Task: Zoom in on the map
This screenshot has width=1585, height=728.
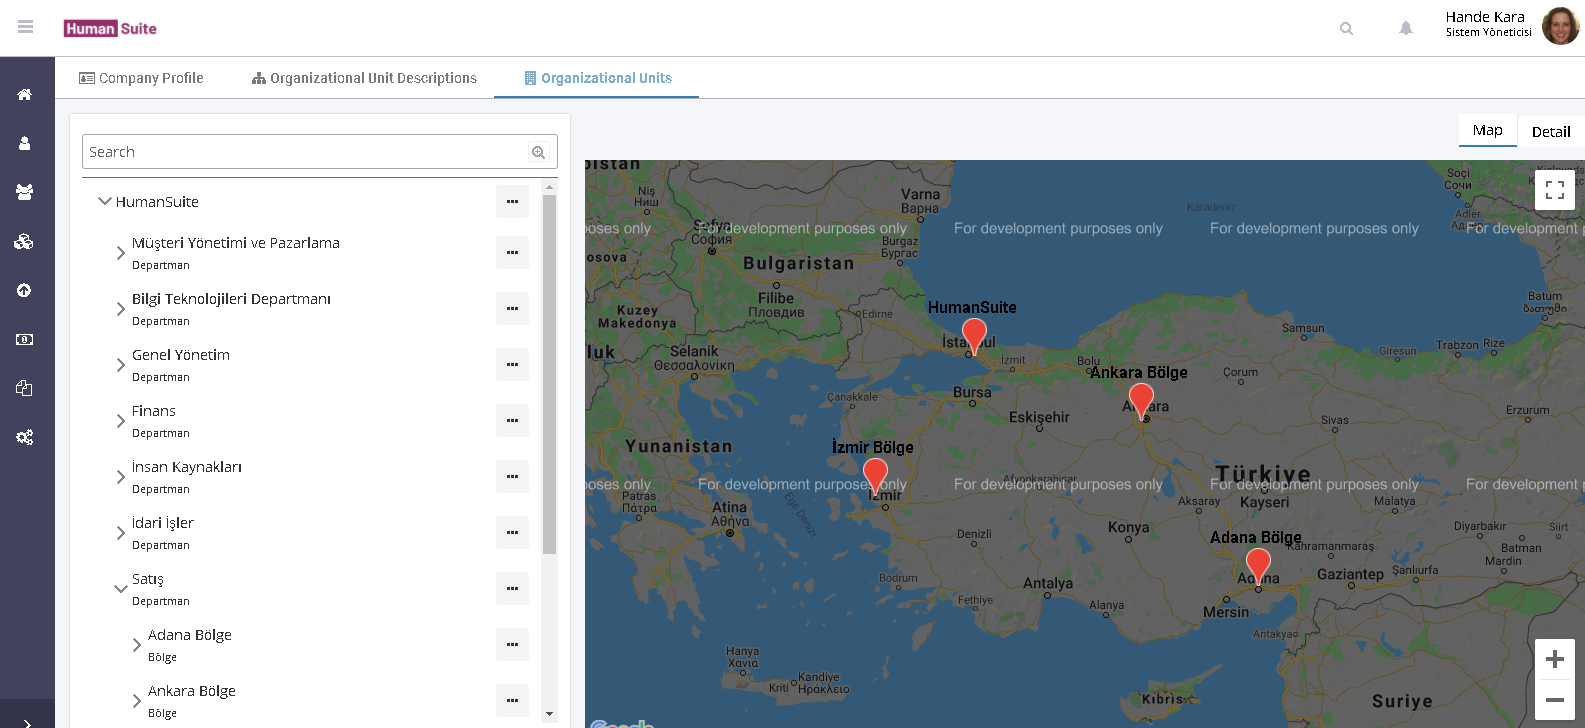Action: click(1554, 659)
